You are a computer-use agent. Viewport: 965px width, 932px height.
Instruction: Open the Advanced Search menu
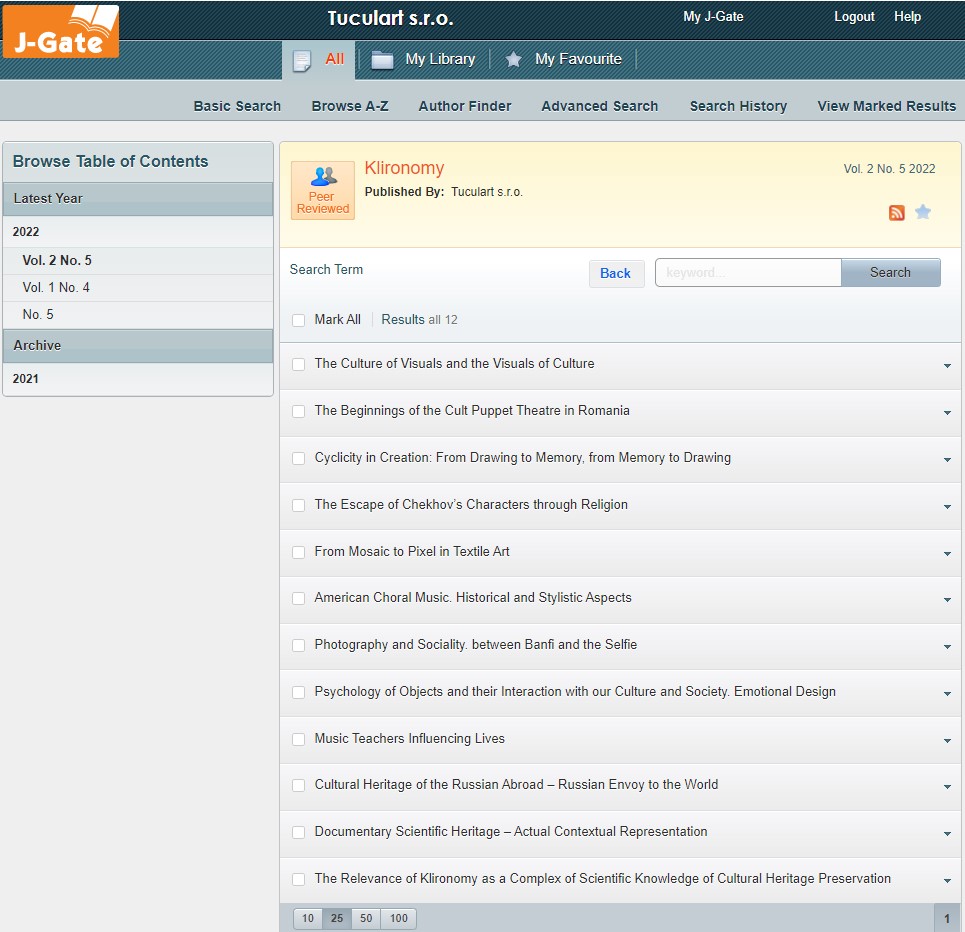point(599,106)
